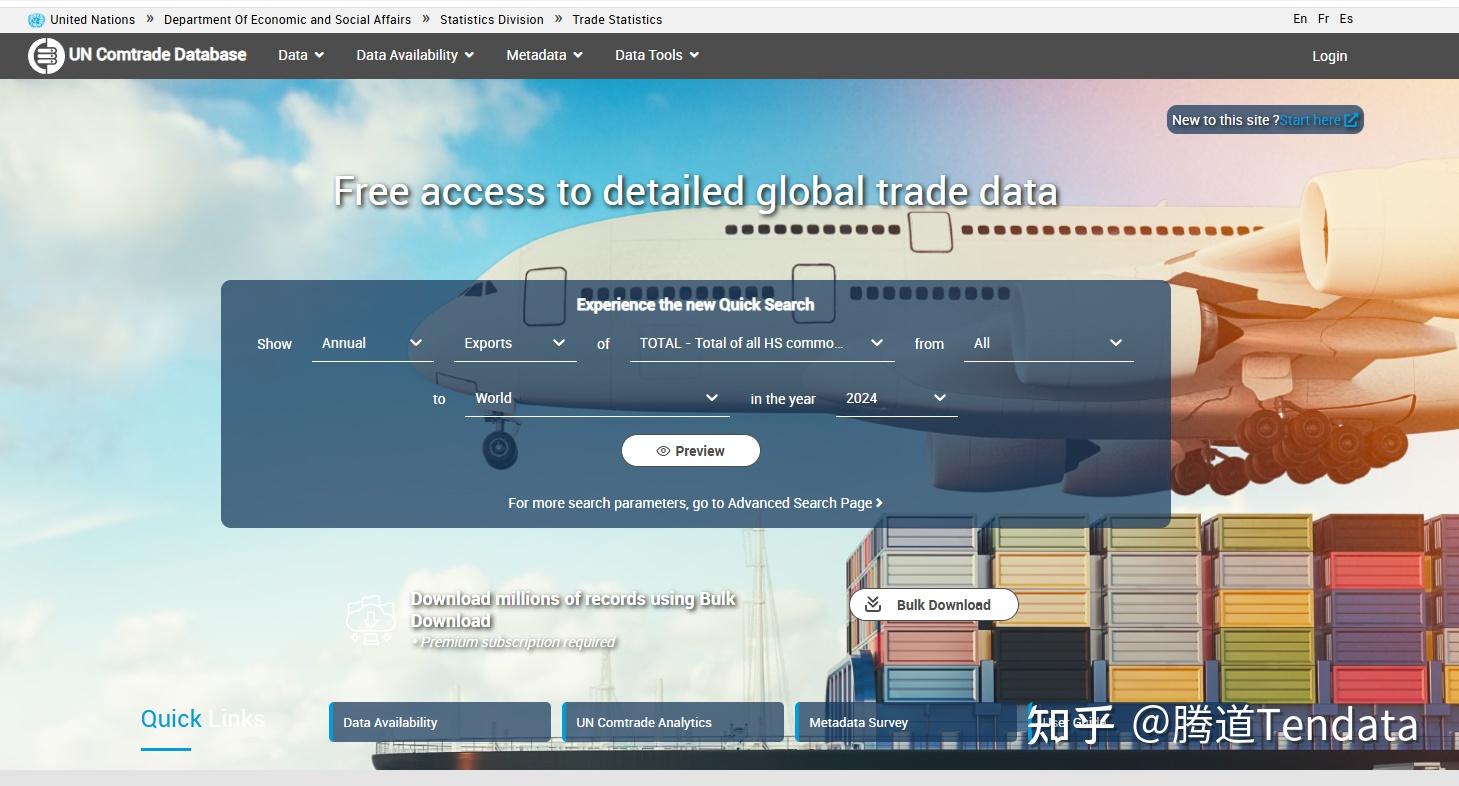Click the 'in the year' label

pos(783,399)
